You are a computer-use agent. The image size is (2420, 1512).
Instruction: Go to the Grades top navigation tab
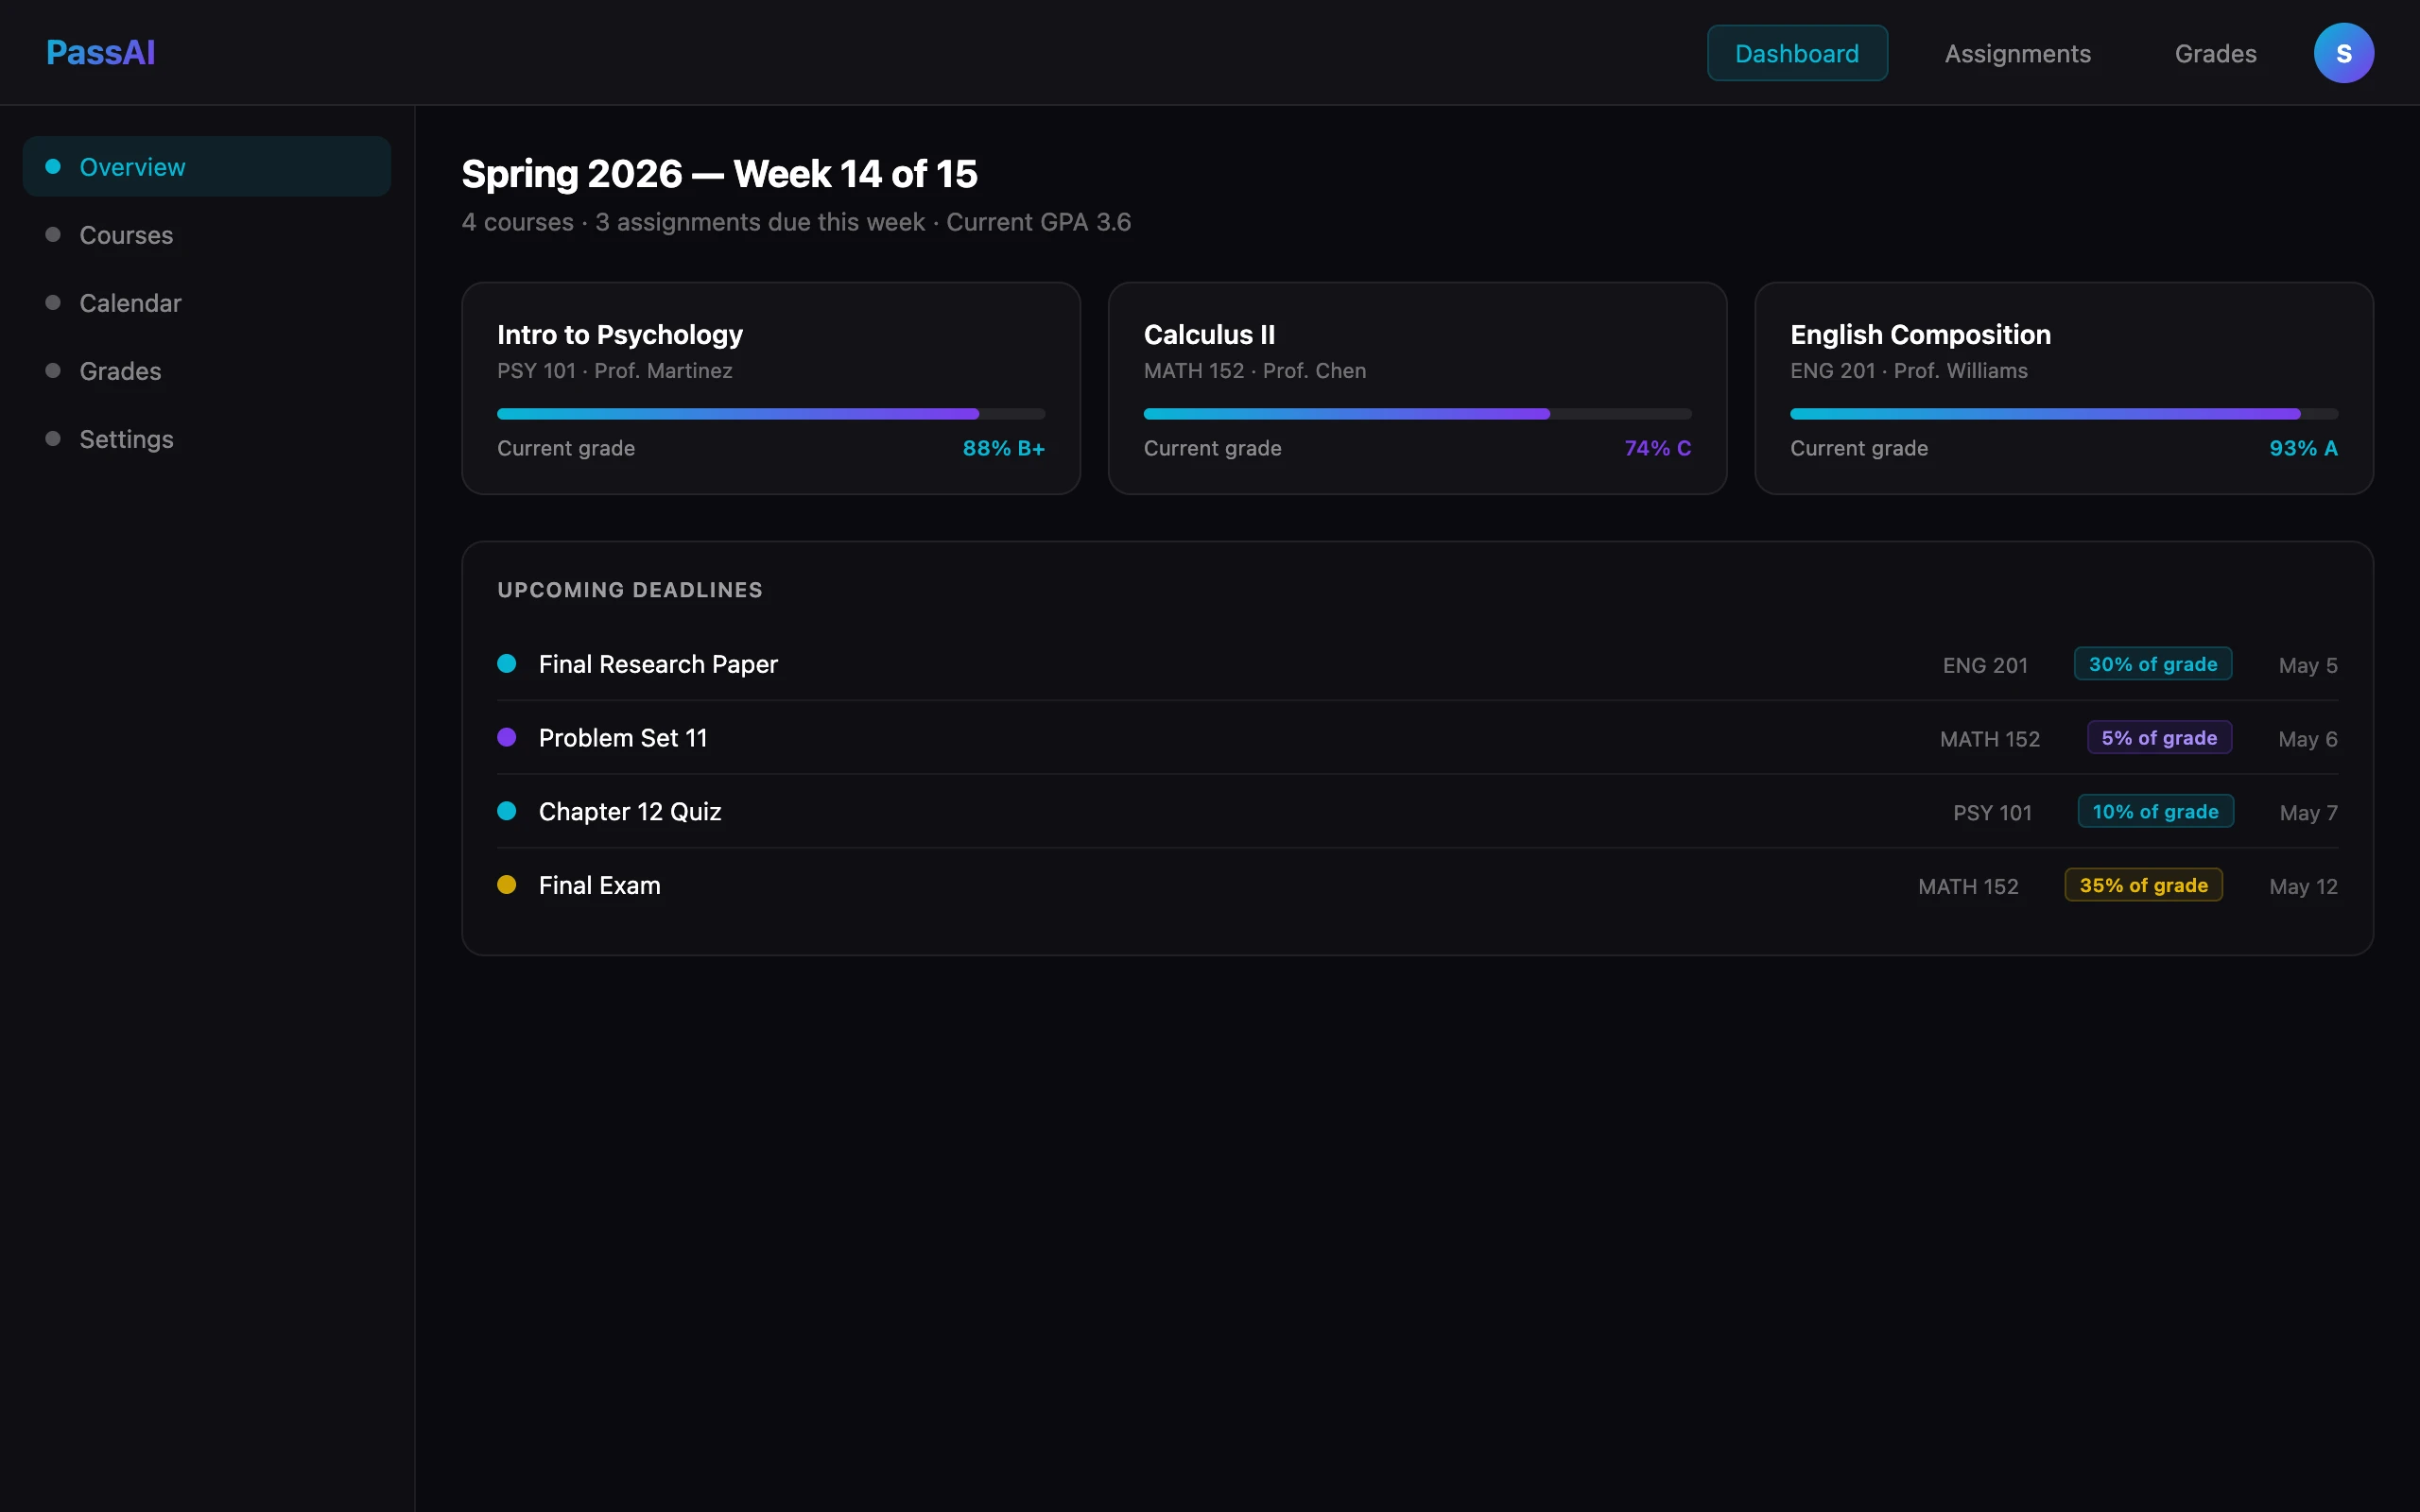coord(2215,53)
